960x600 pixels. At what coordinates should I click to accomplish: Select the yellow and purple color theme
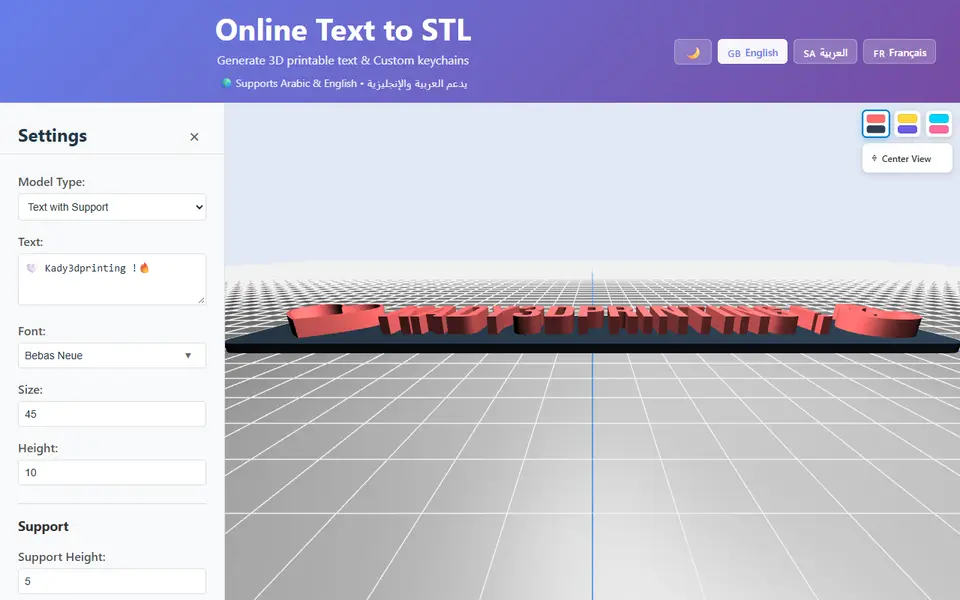pyautogui.click(x=907, y=124)
